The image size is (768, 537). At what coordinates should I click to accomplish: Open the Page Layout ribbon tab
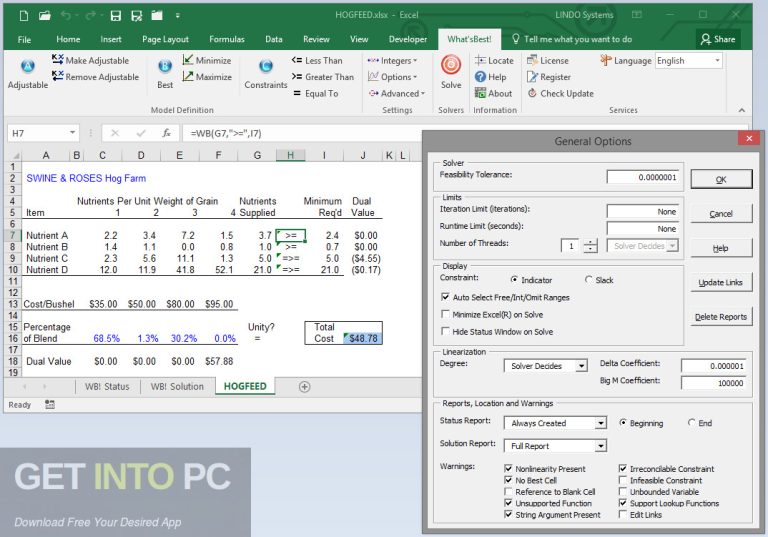[165, 39]
